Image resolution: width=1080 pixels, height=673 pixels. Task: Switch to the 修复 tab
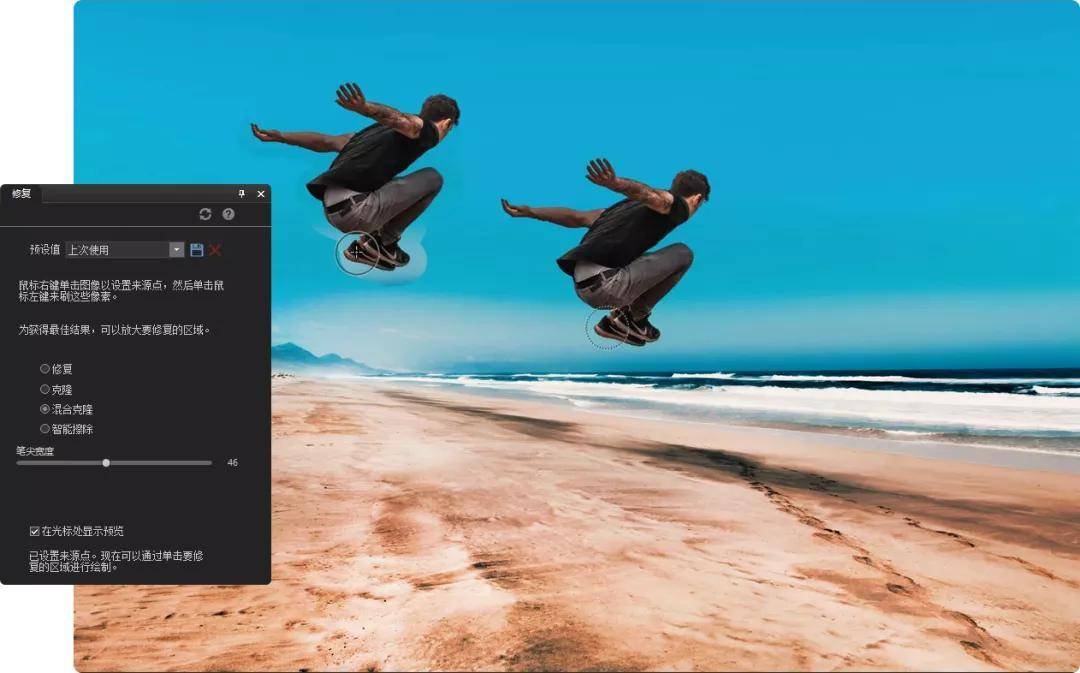click(21, 194)
